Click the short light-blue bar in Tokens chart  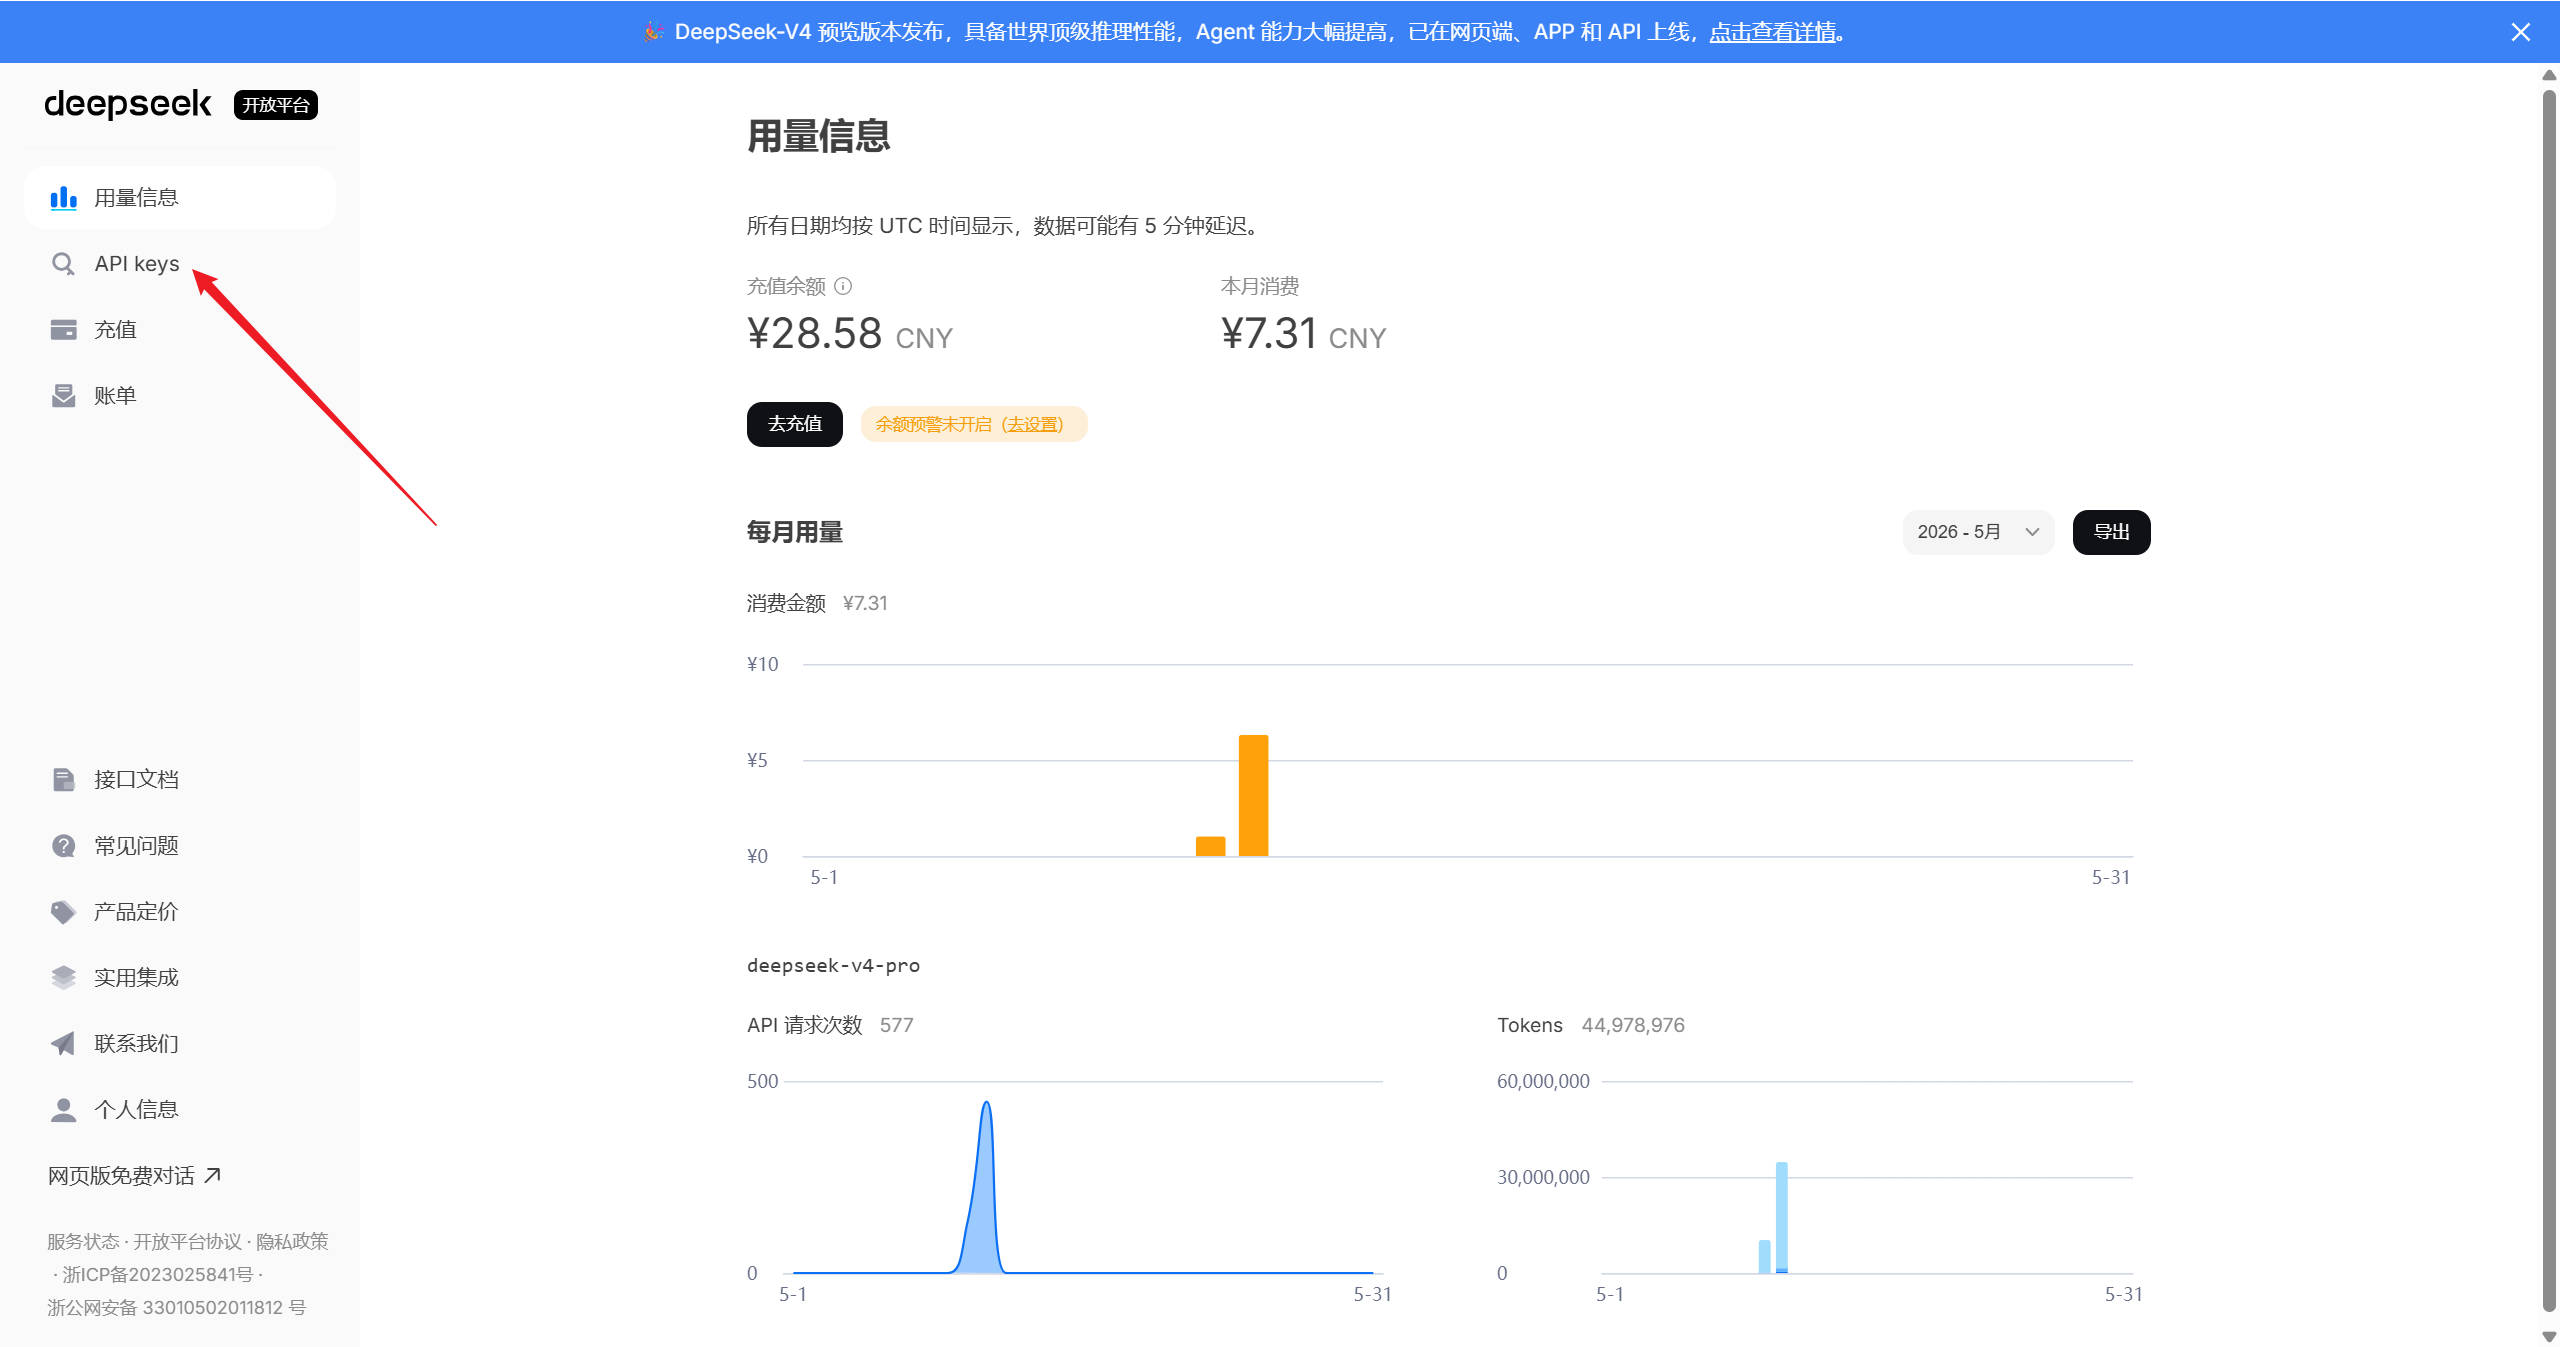coord(1764,1256)
